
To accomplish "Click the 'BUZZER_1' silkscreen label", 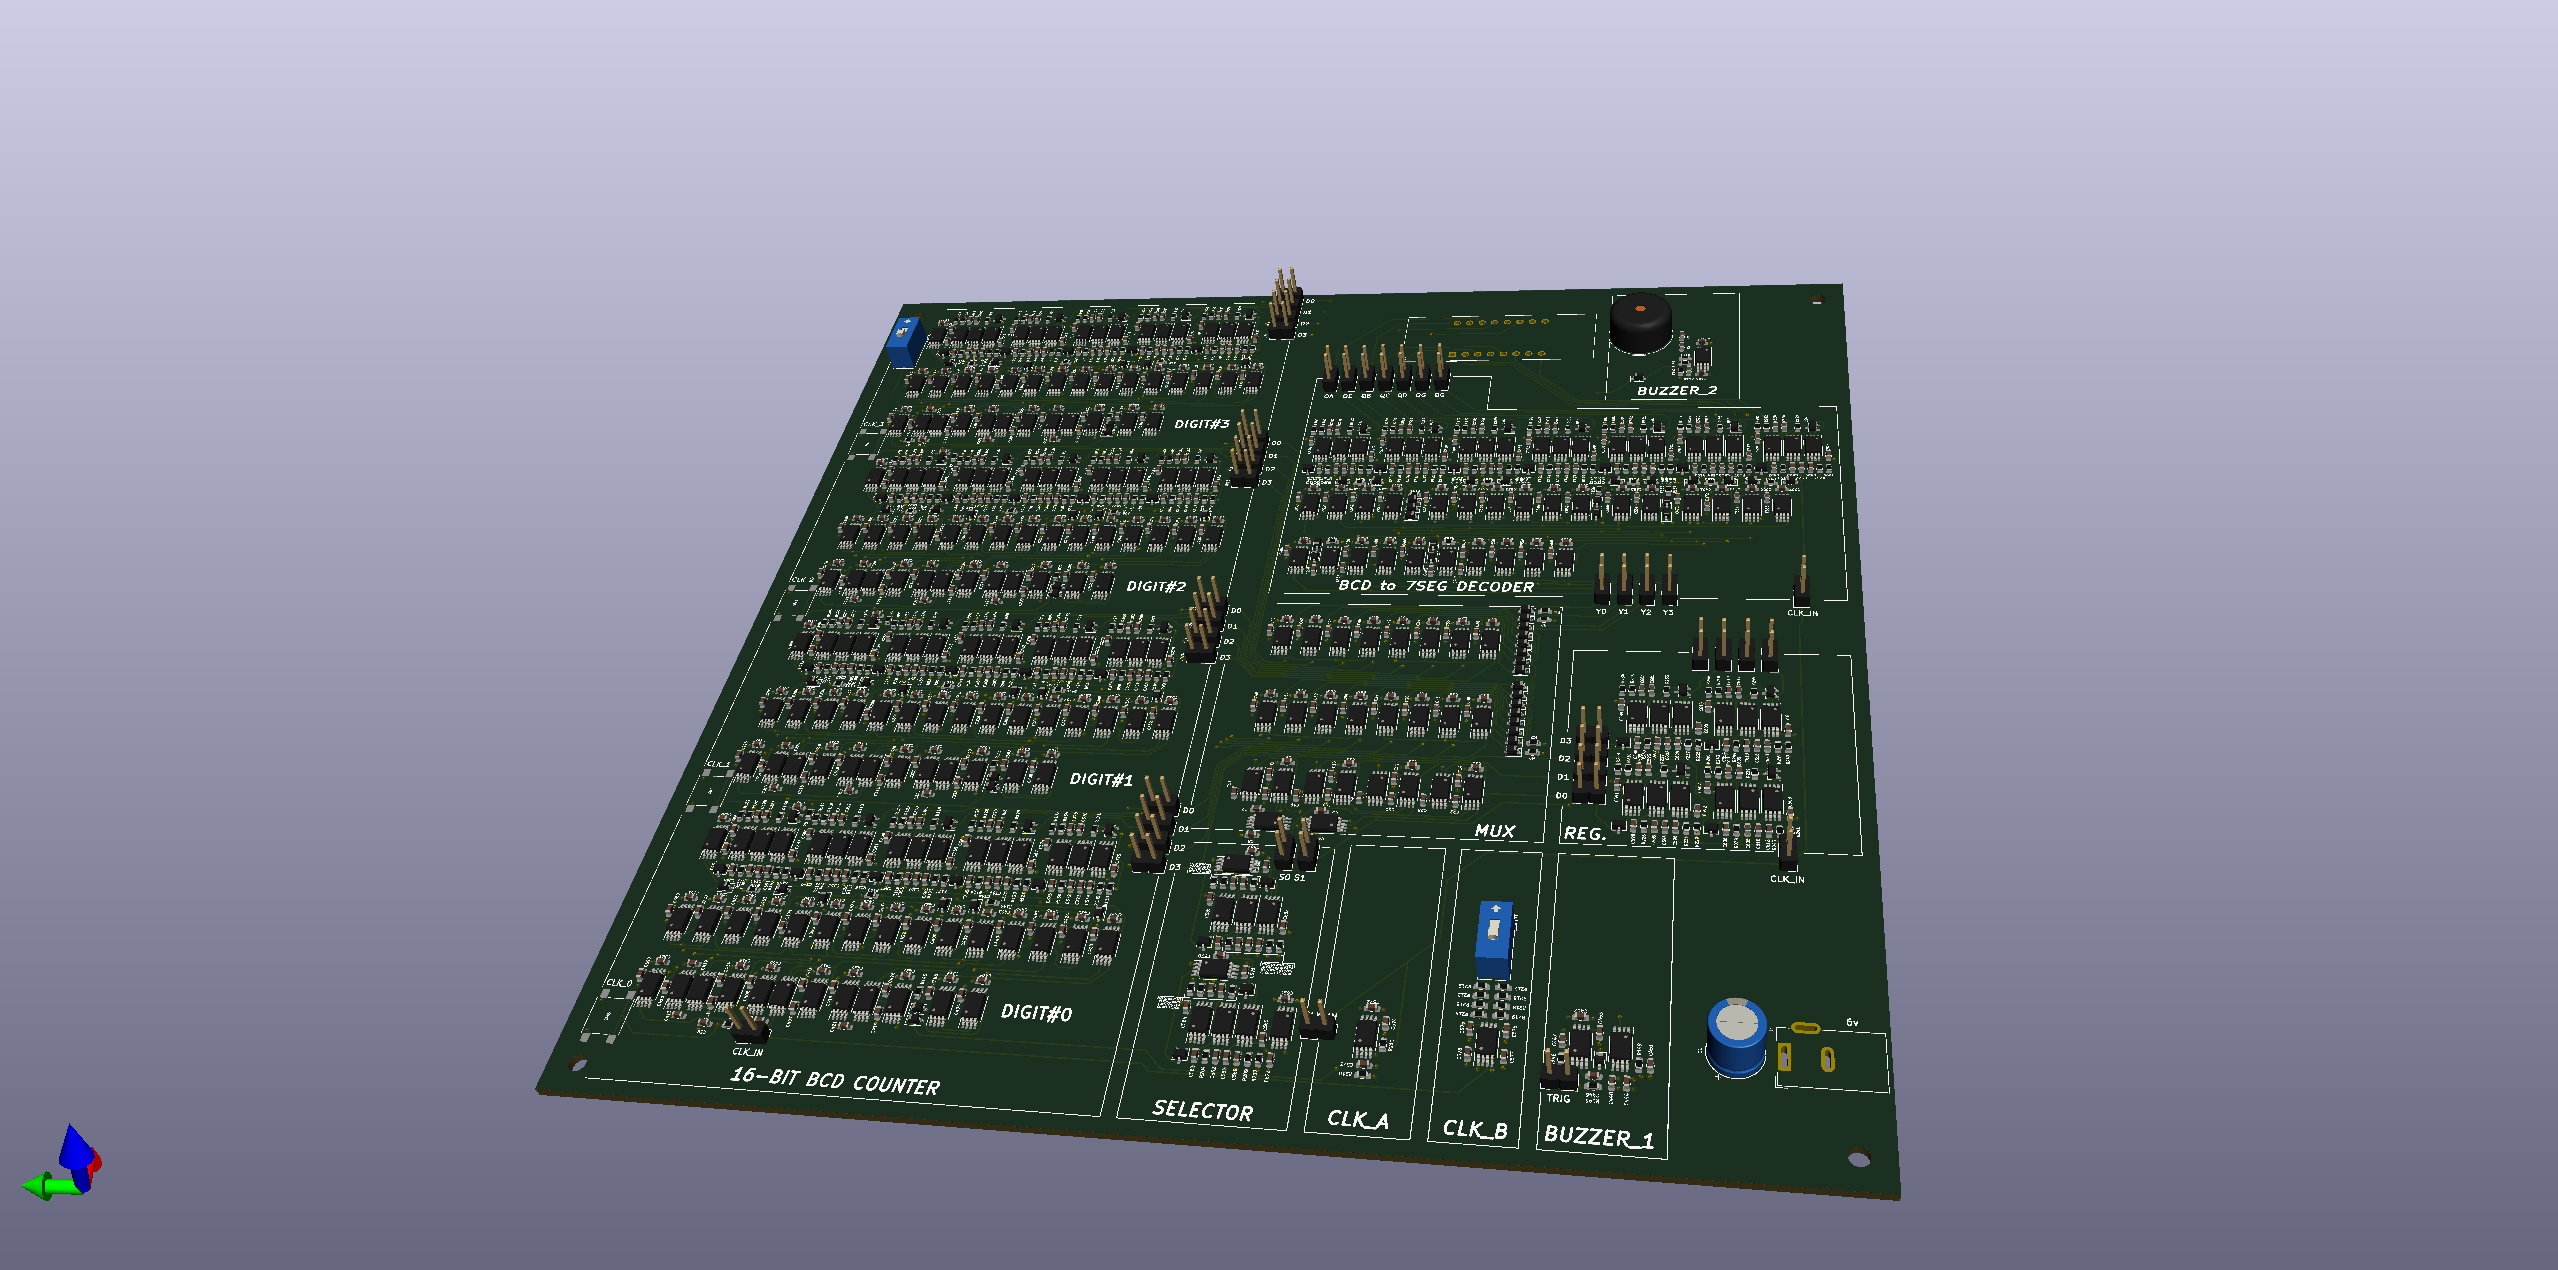I will pyautogui.click(x=1599, y=1137).
